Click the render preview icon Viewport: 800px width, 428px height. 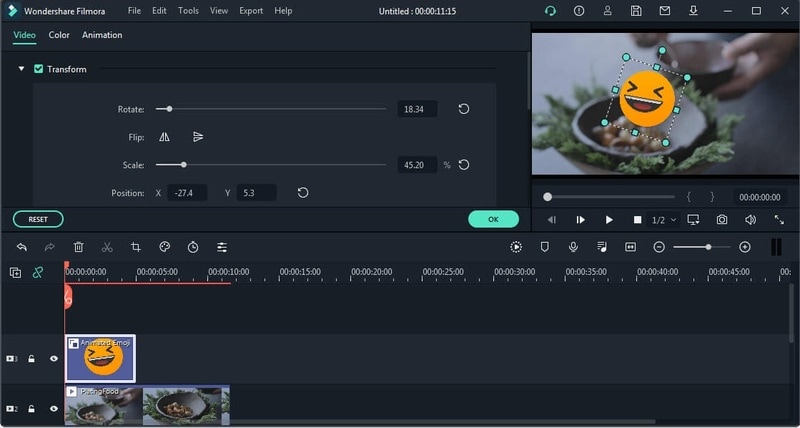pos(516,247)
